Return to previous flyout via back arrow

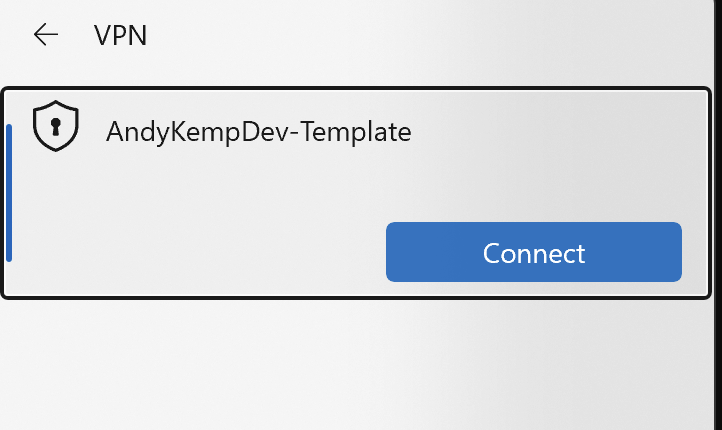(46, 35)
